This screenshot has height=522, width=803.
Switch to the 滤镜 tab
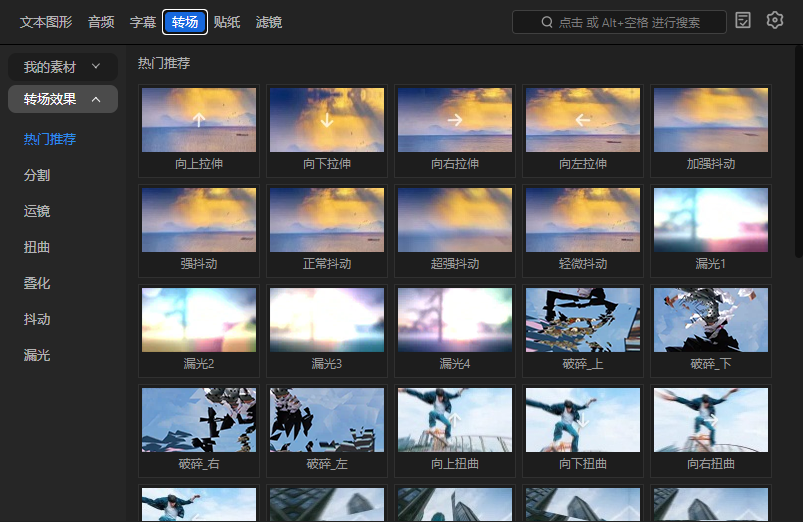(x=269, y=22)
